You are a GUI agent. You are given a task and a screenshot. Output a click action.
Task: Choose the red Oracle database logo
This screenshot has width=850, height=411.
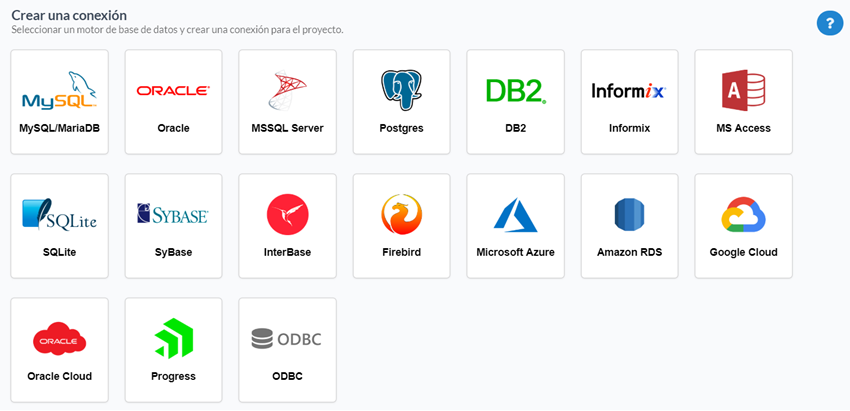[173, 91]
